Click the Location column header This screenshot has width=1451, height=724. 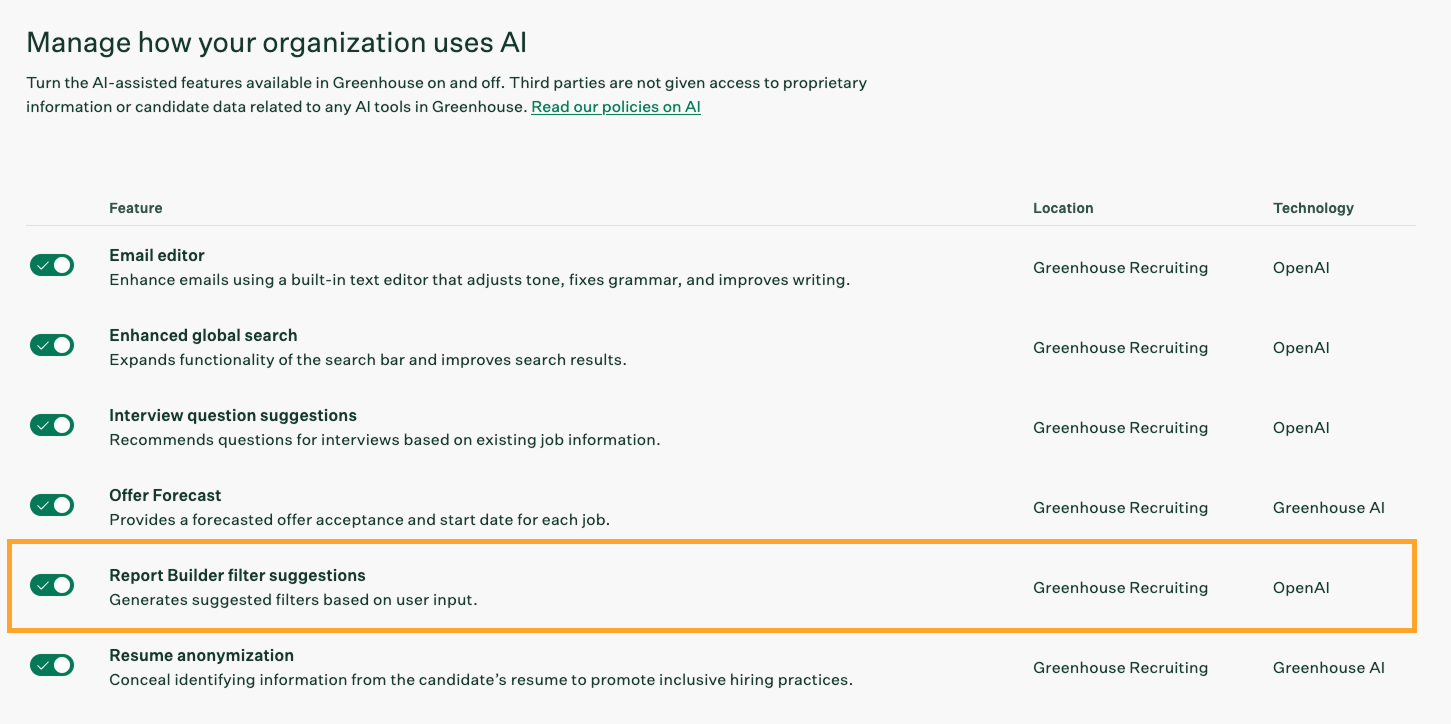tap(1062, 208)
